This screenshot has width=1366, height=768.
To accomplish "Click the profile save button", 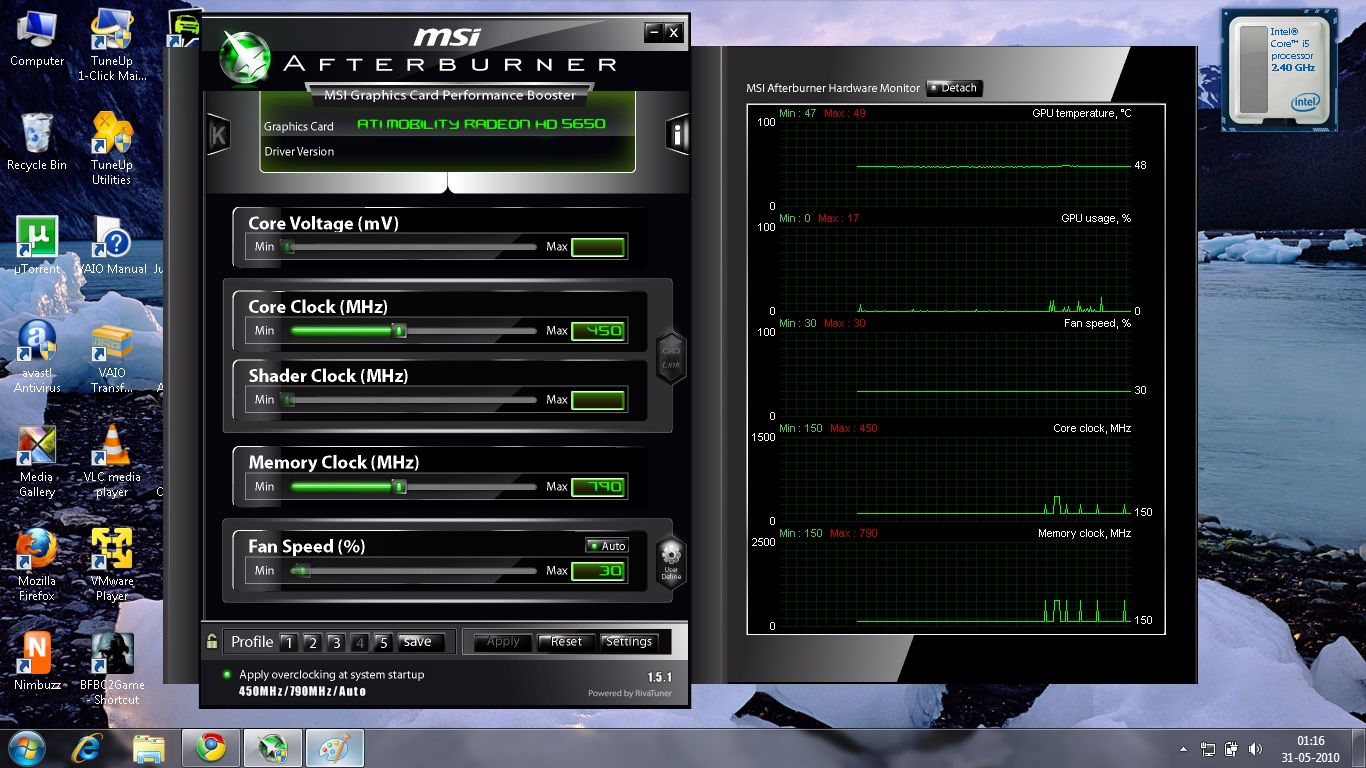I will (x=417, y=642).
